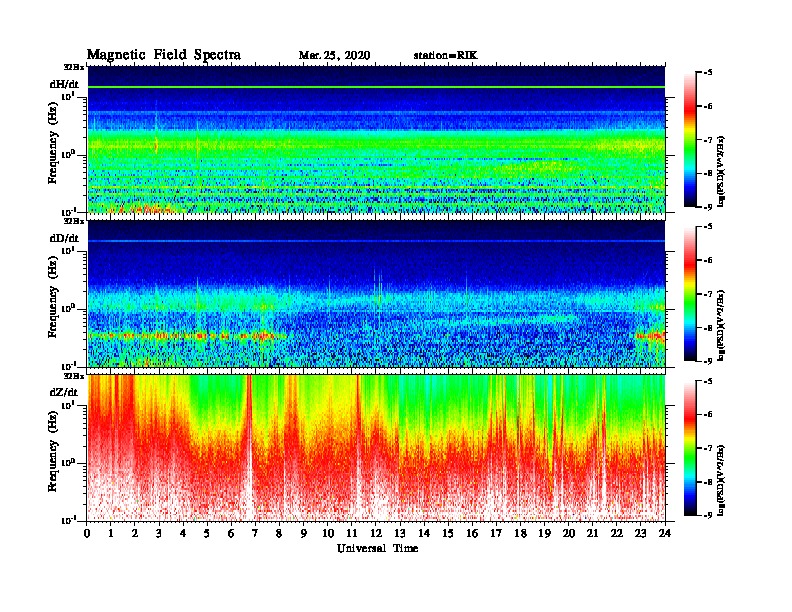Click the hour "21" tick label
The width and height of the screenshot is (792, 612).
point(592,533)
